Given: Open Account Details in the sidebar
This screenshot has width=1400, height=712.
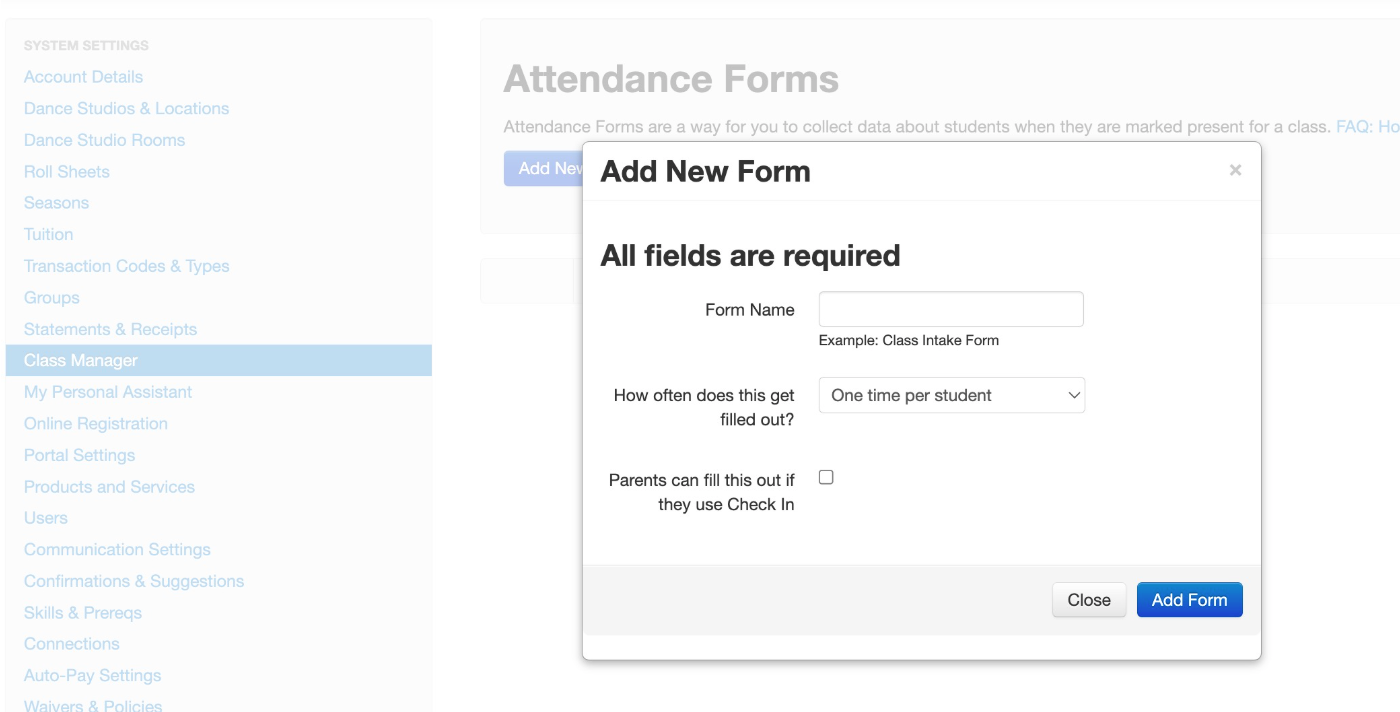Looking at the screenshot, I should tap(83, 77).
